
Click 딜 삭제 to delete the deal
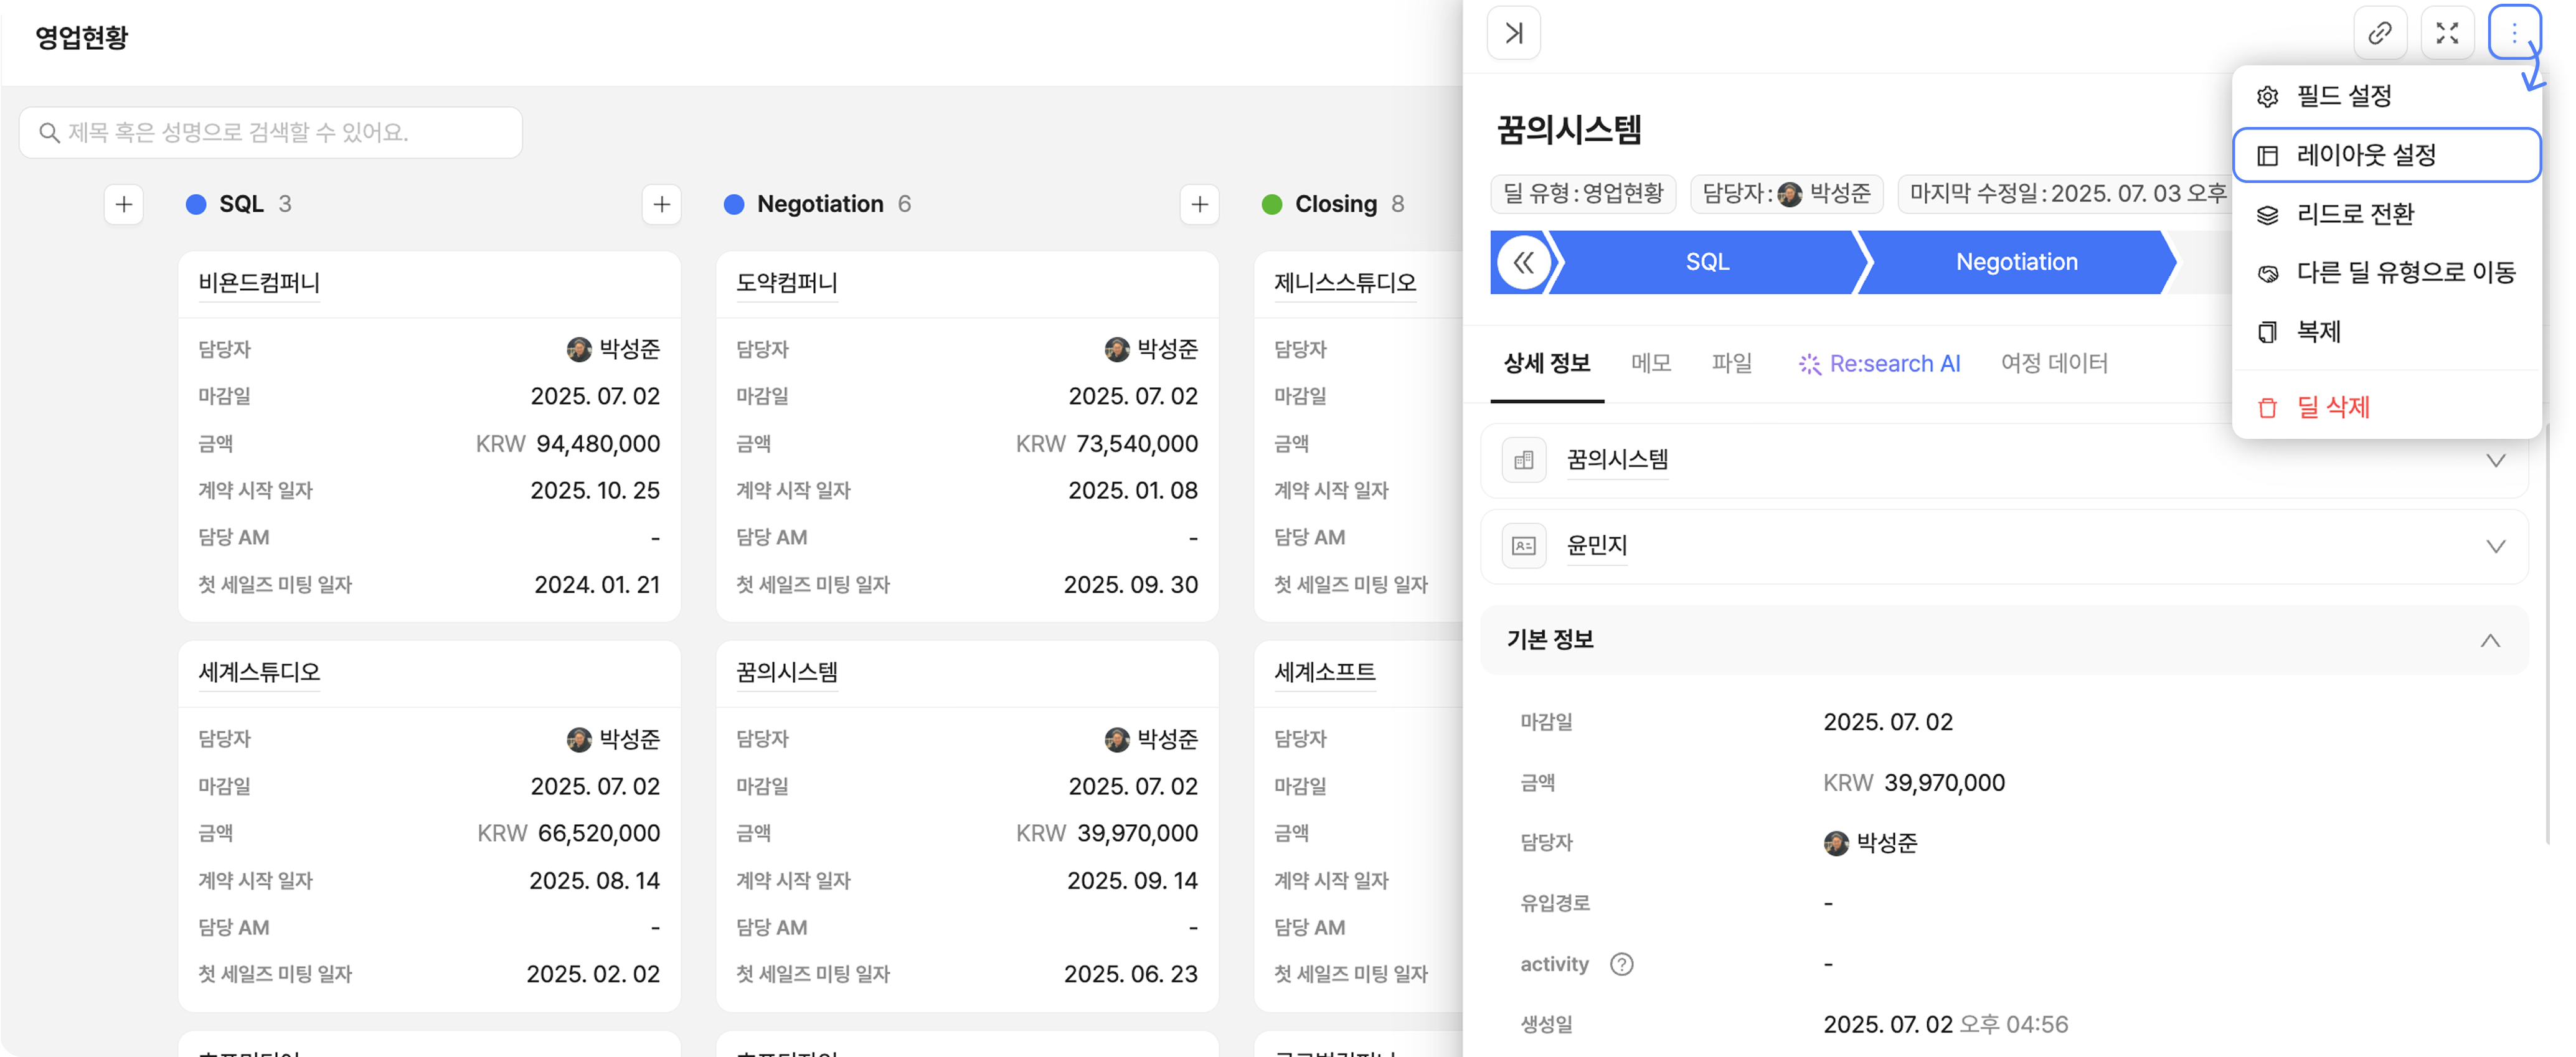pos(2332,407)
